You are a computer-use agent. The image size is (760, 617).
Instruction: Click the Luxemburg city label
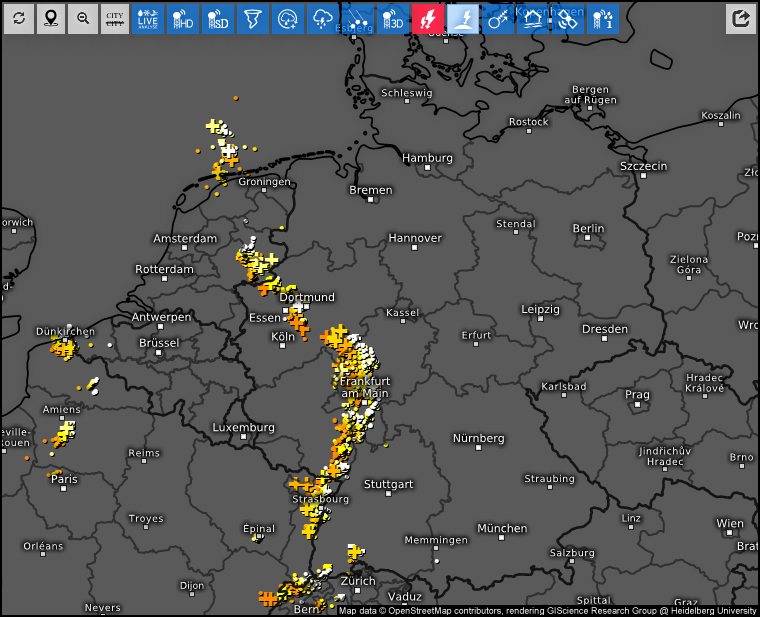click(x=243, y=427)
